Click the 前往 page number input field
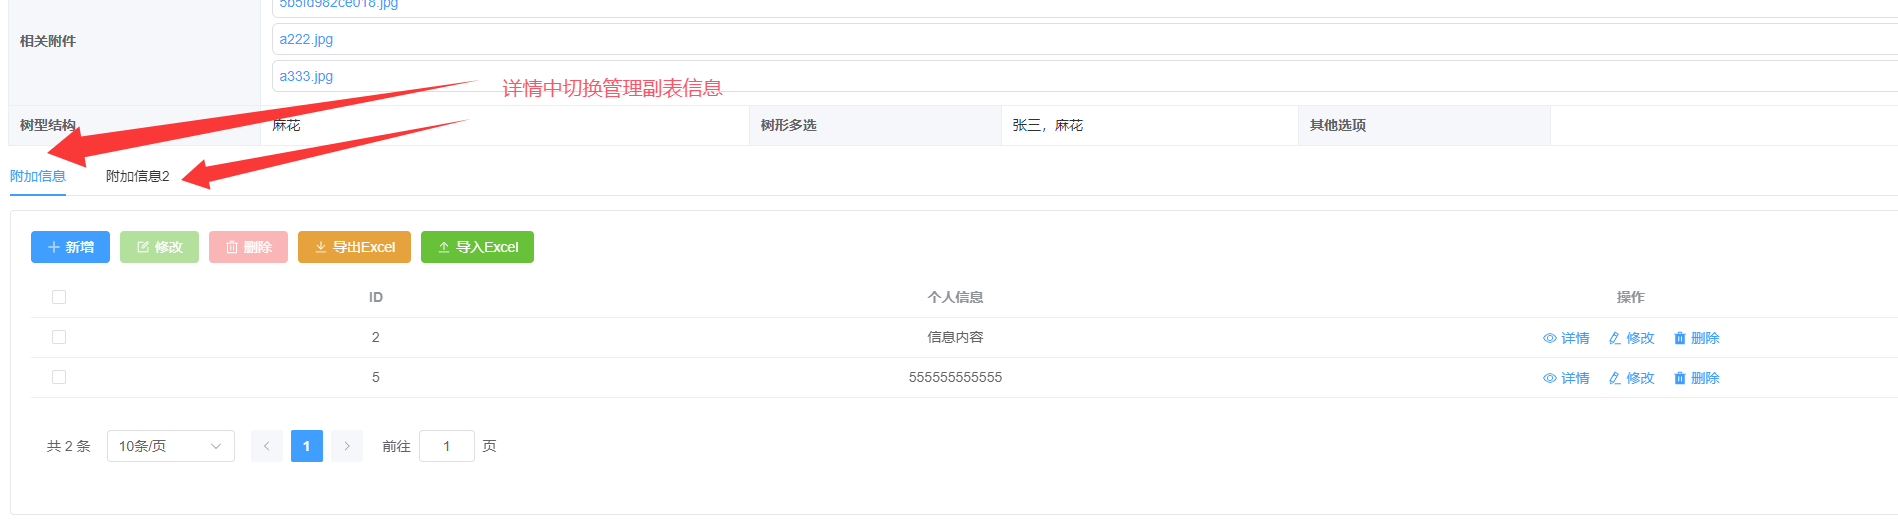The height and width of the screenshot is (524, 1898). [x=446, y=446]
